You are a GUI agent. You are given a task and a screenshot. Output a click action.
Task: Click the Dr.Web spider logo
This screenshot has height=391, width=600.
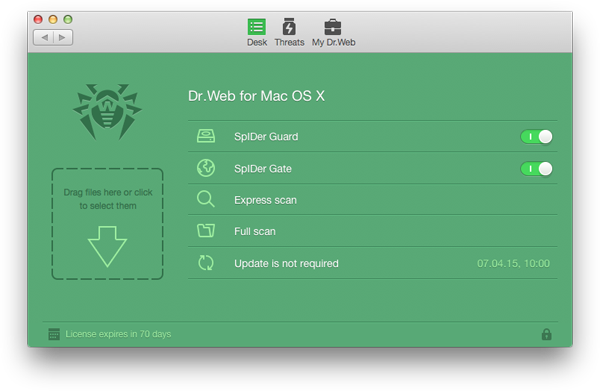(108, 112)
